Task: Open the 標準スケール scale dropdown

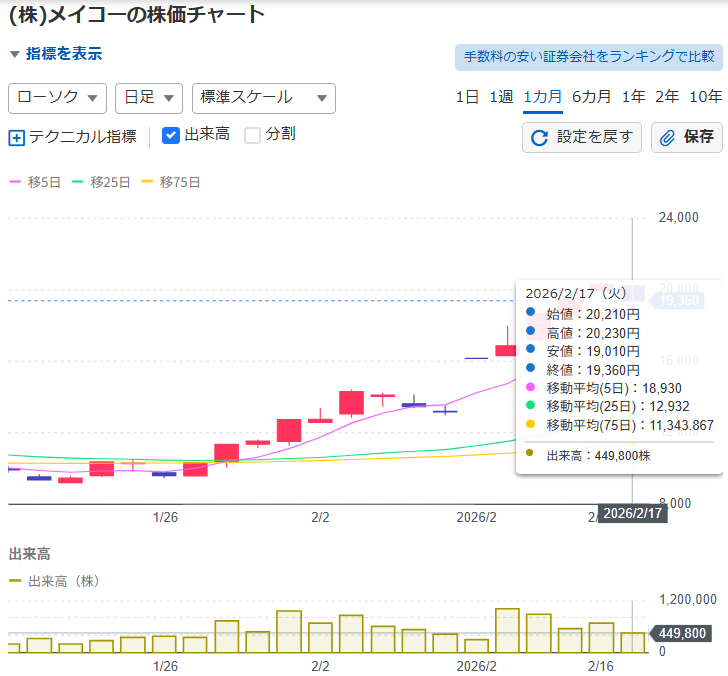Action: pos(264,98)
